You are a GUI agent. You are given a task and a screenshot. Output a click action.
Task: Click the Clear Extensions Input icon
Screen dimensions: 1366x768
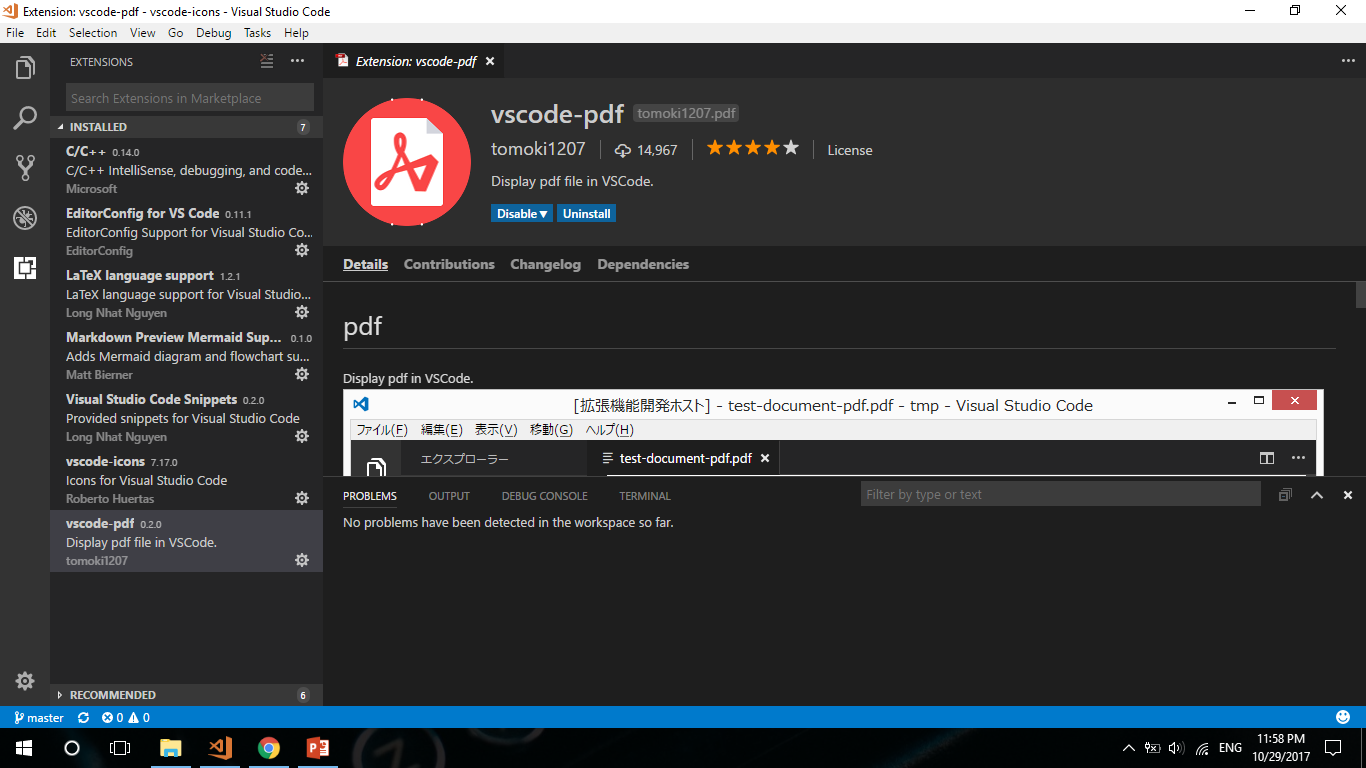[x=266, y=61]
